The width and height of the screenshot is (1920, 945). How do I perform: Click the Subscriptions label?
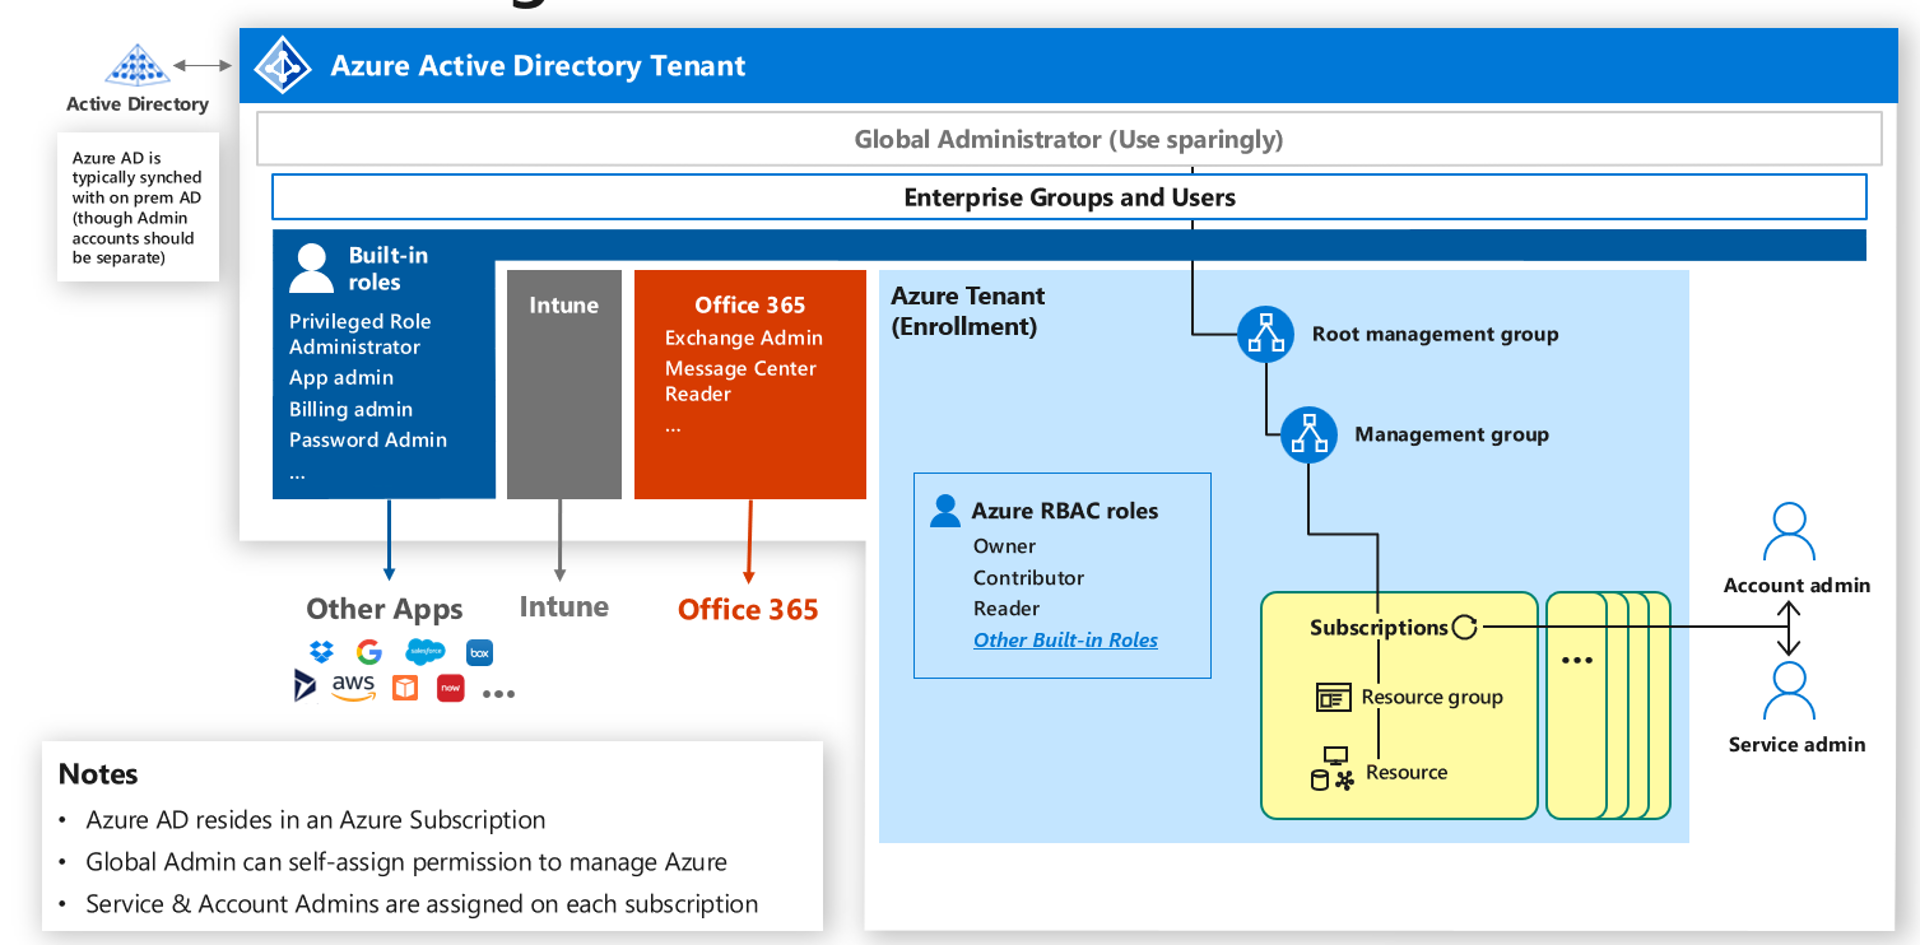click(1379, 628)
